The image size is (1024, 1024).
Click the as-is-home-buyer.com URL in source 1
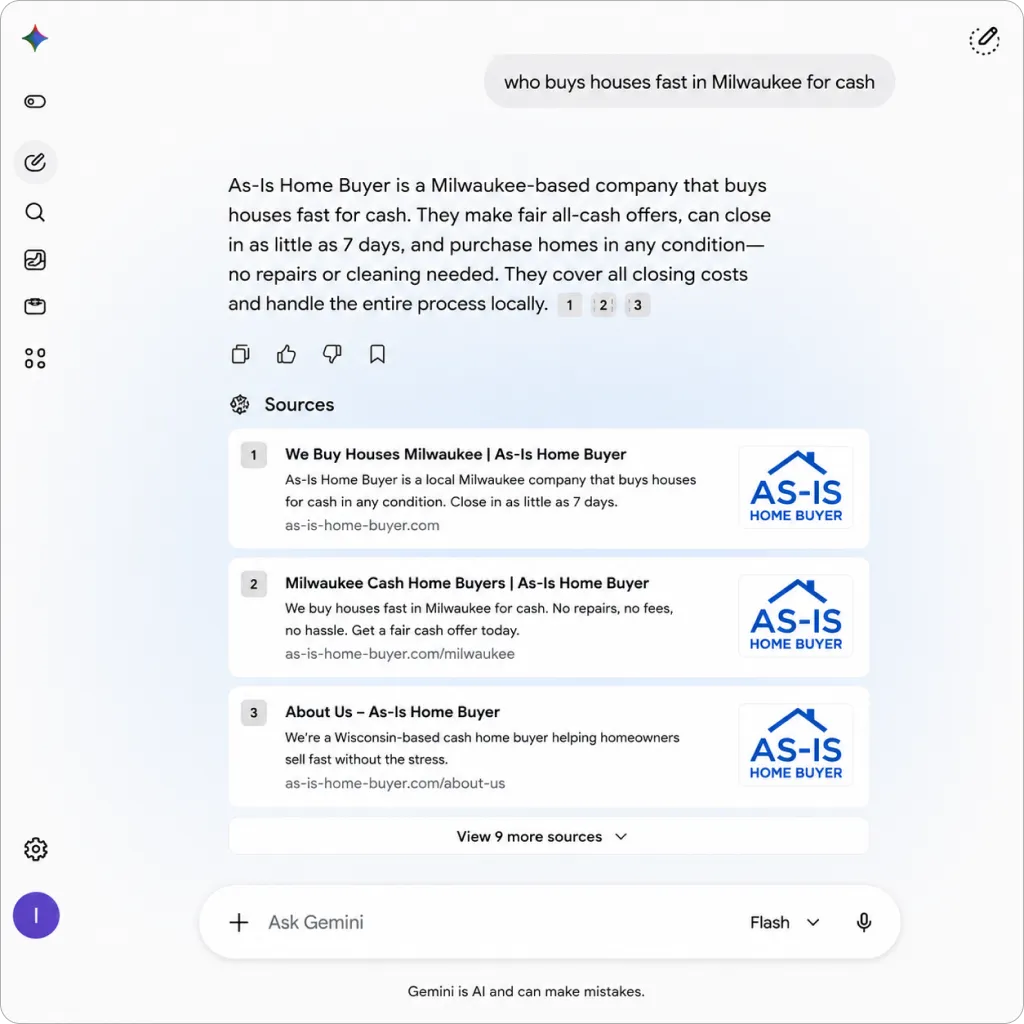click(x=362, y=525)
